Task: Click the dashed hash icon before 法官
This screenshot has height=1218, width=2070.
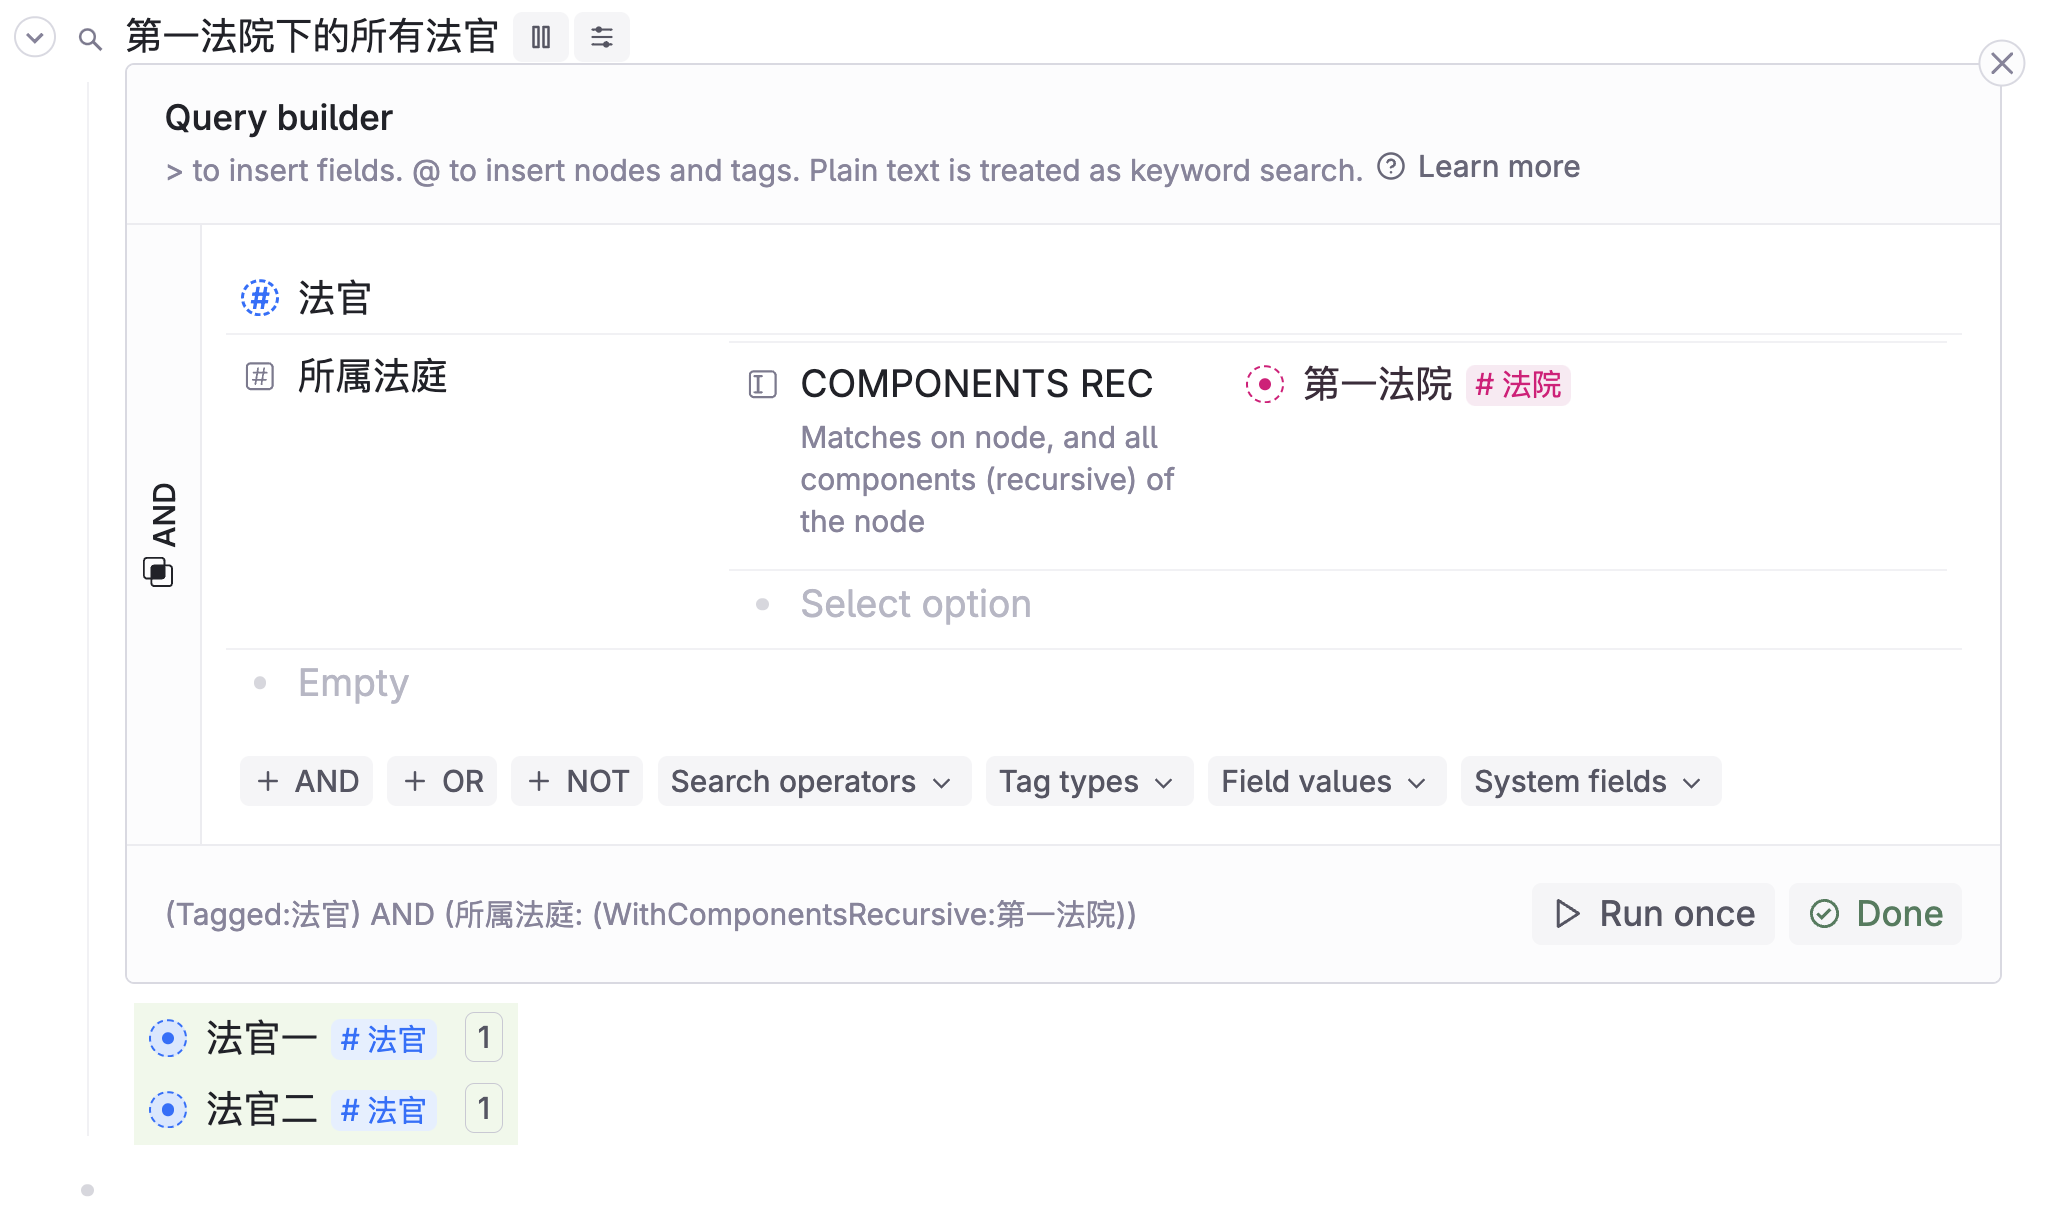Action: pyautogui.click(x=259, y=297)
